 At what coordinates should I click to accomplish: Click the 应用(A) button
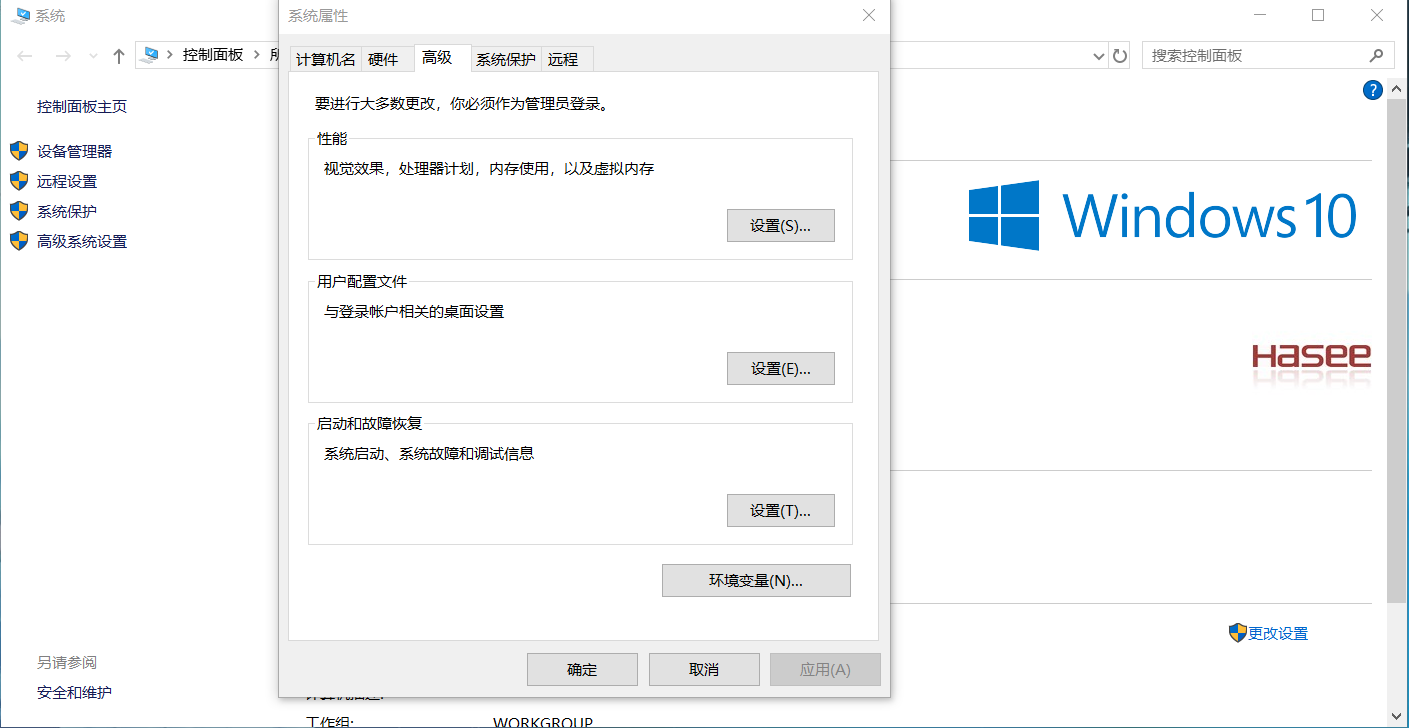tap(825, 669)
